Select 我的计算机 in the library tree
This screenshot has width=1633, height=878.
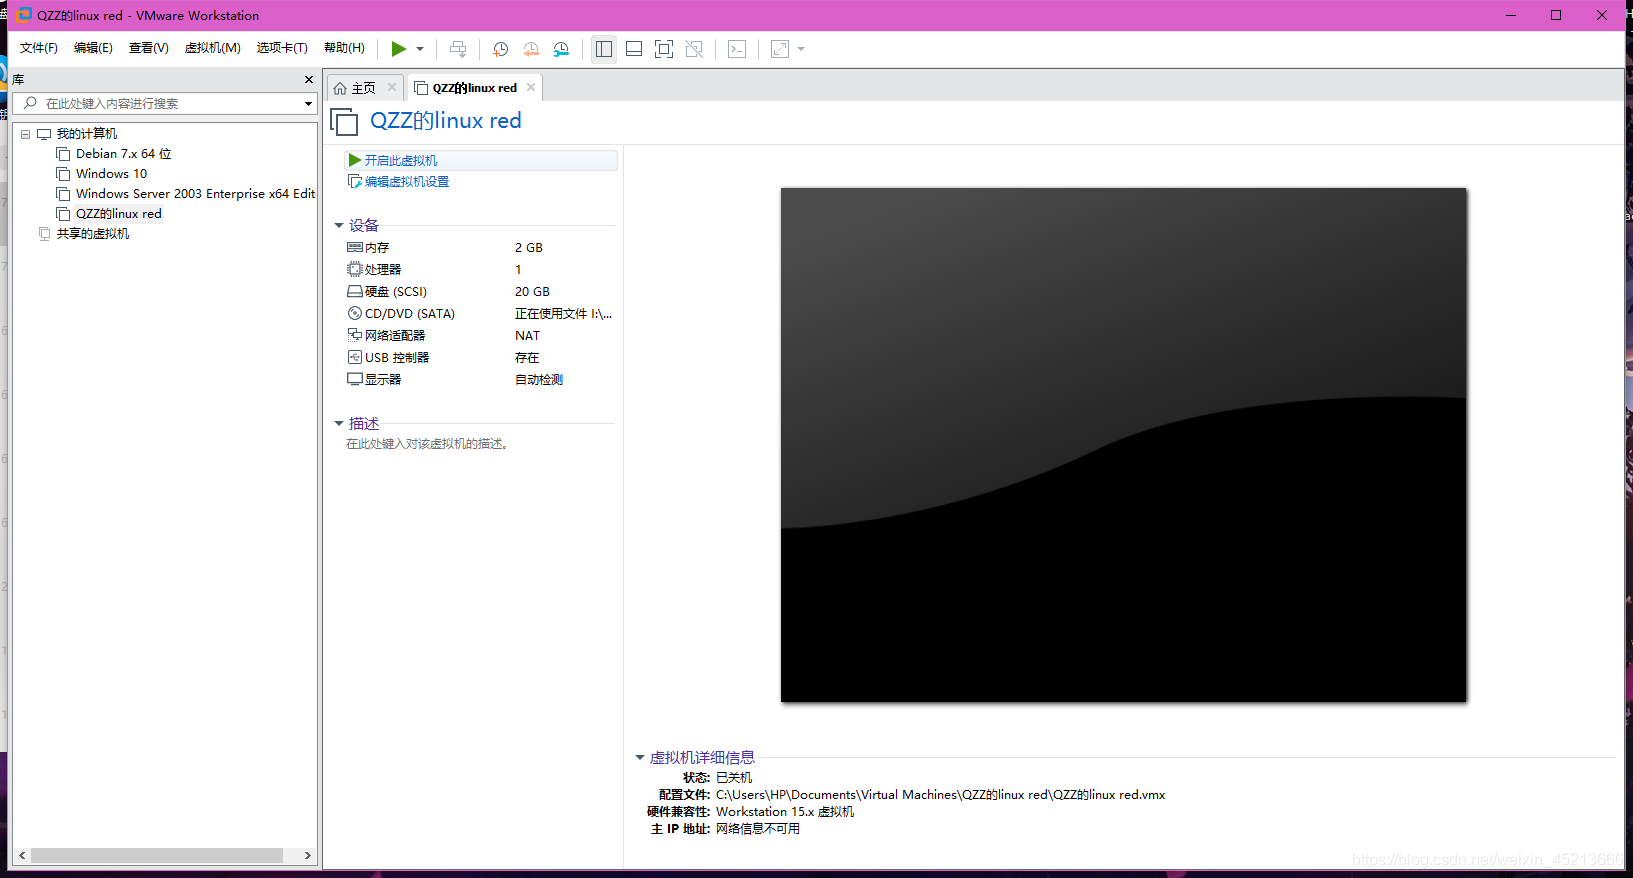86,134
